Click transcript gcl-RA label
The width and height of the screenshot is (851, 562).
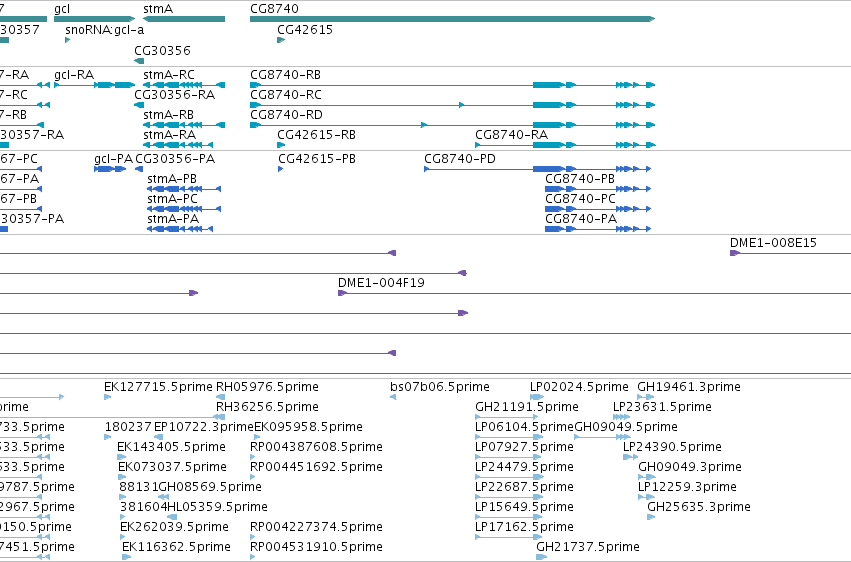pyautogui.click(x=74, y=74)
